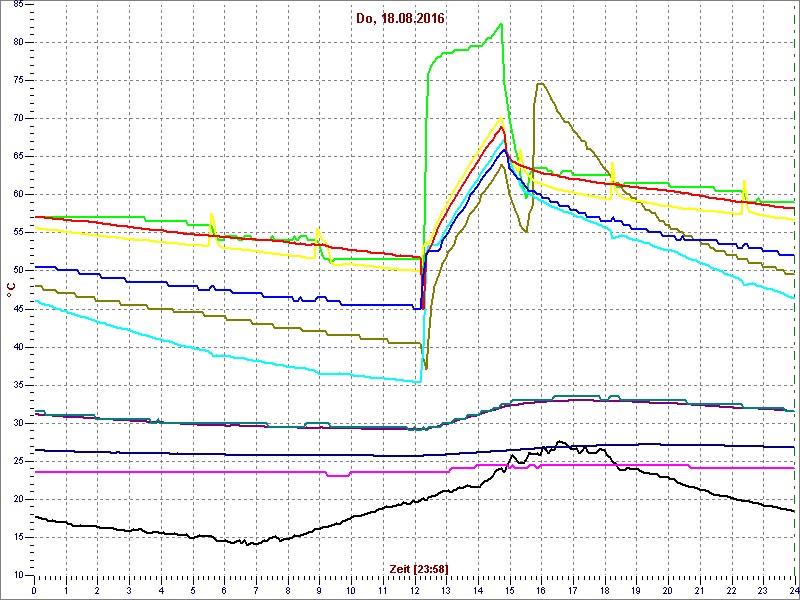The height and width of the screenshot is (600, 800).
Task: Click the hour 9 label on time axis
Action: coord(319,590)
